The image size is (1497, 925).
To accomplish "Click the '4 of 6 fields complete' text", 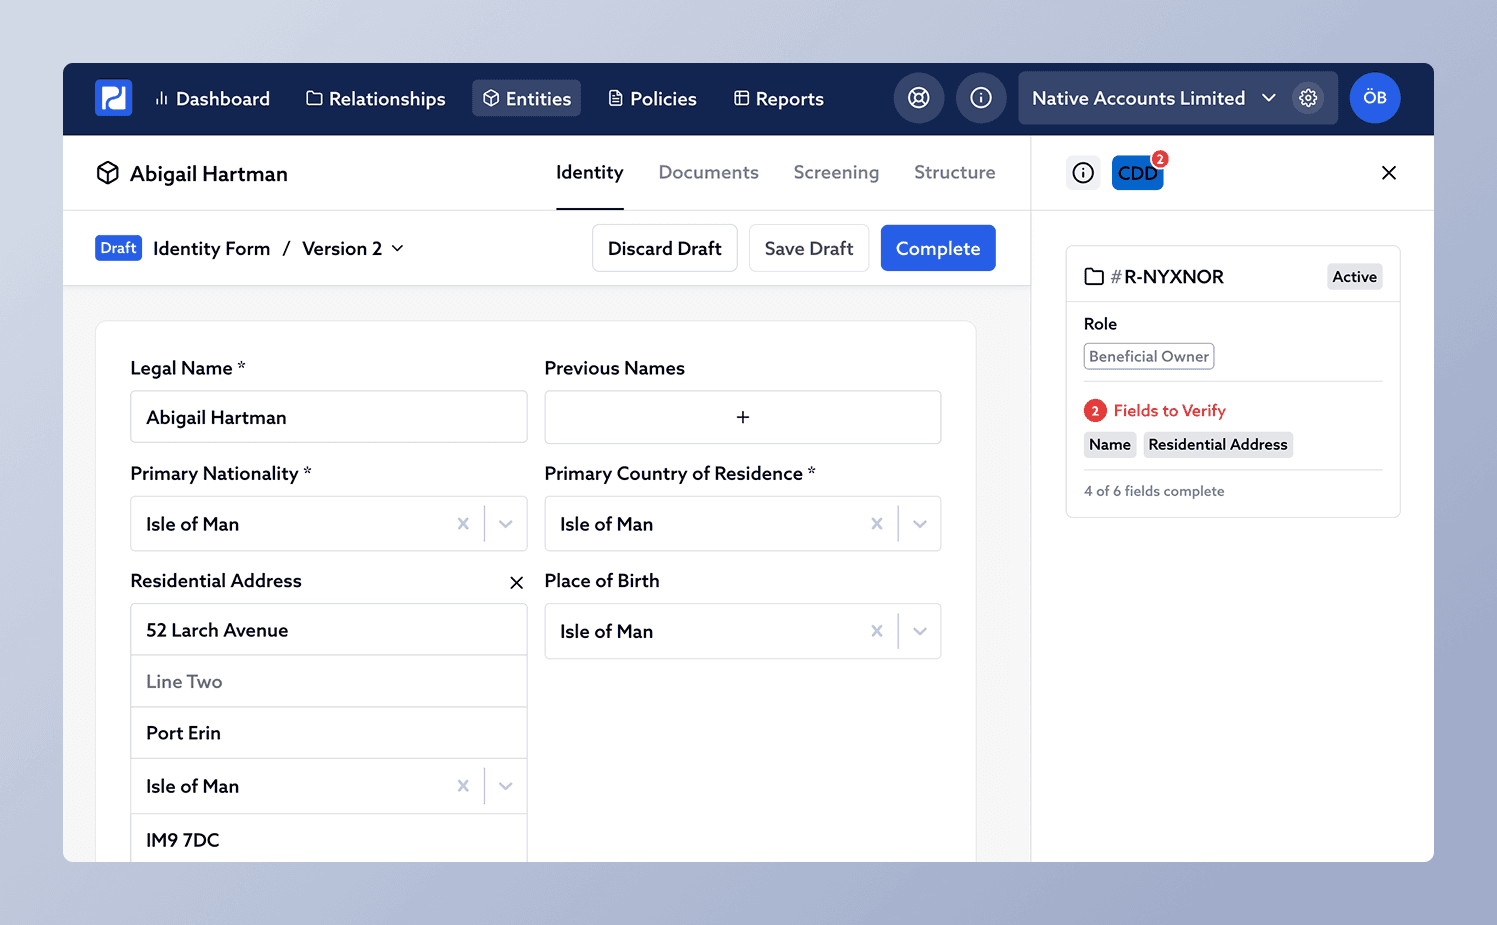I will (x=1154, y=491).
